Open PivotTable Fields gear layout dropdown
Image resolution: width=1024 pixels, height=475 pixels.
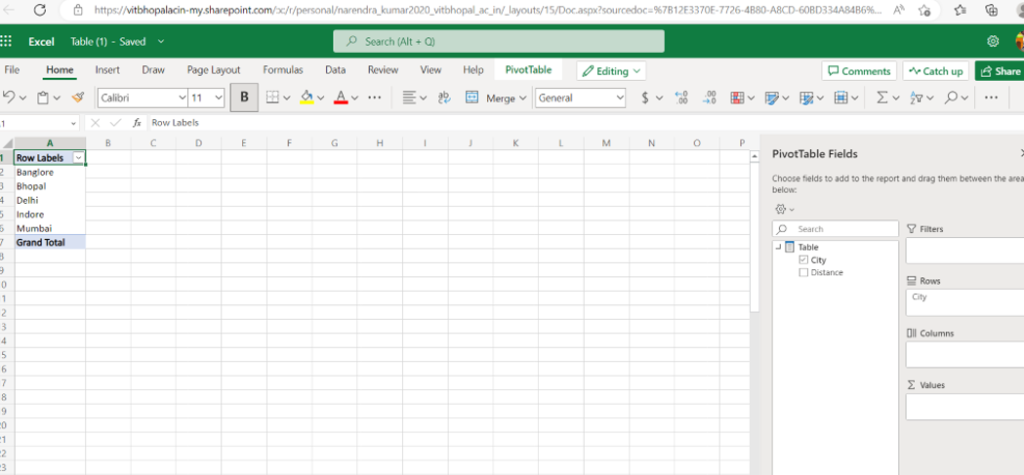point(784,209)
